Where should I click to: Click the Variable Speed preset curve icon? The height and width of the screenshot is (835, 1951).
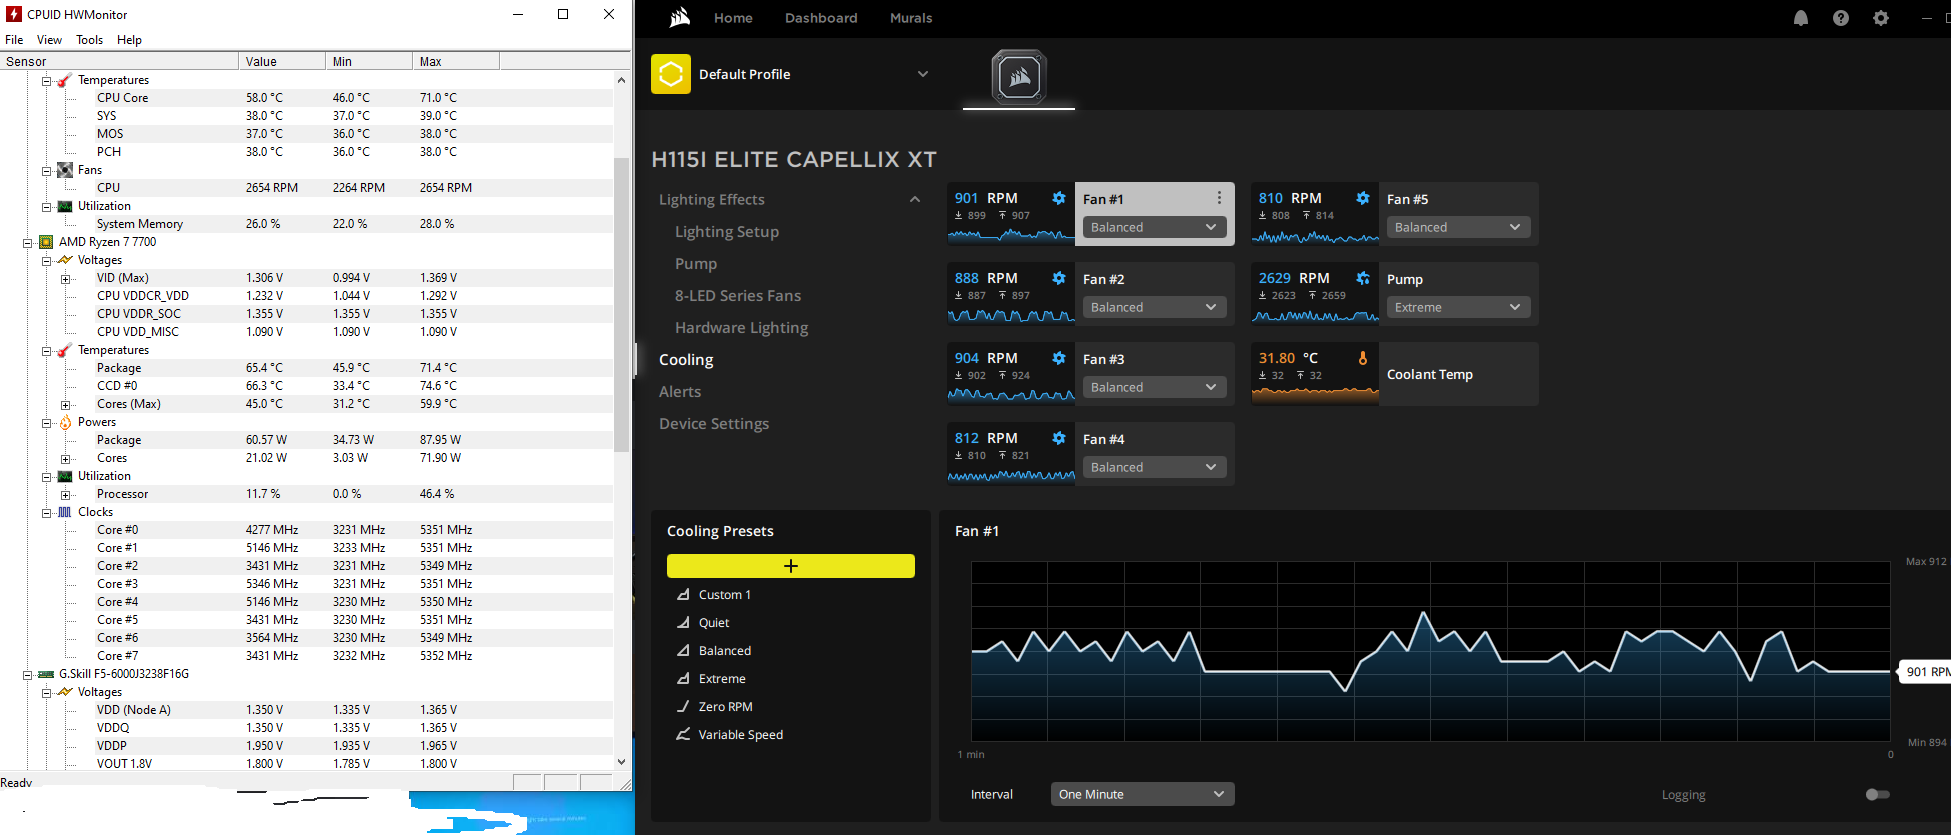click(684, 734)
